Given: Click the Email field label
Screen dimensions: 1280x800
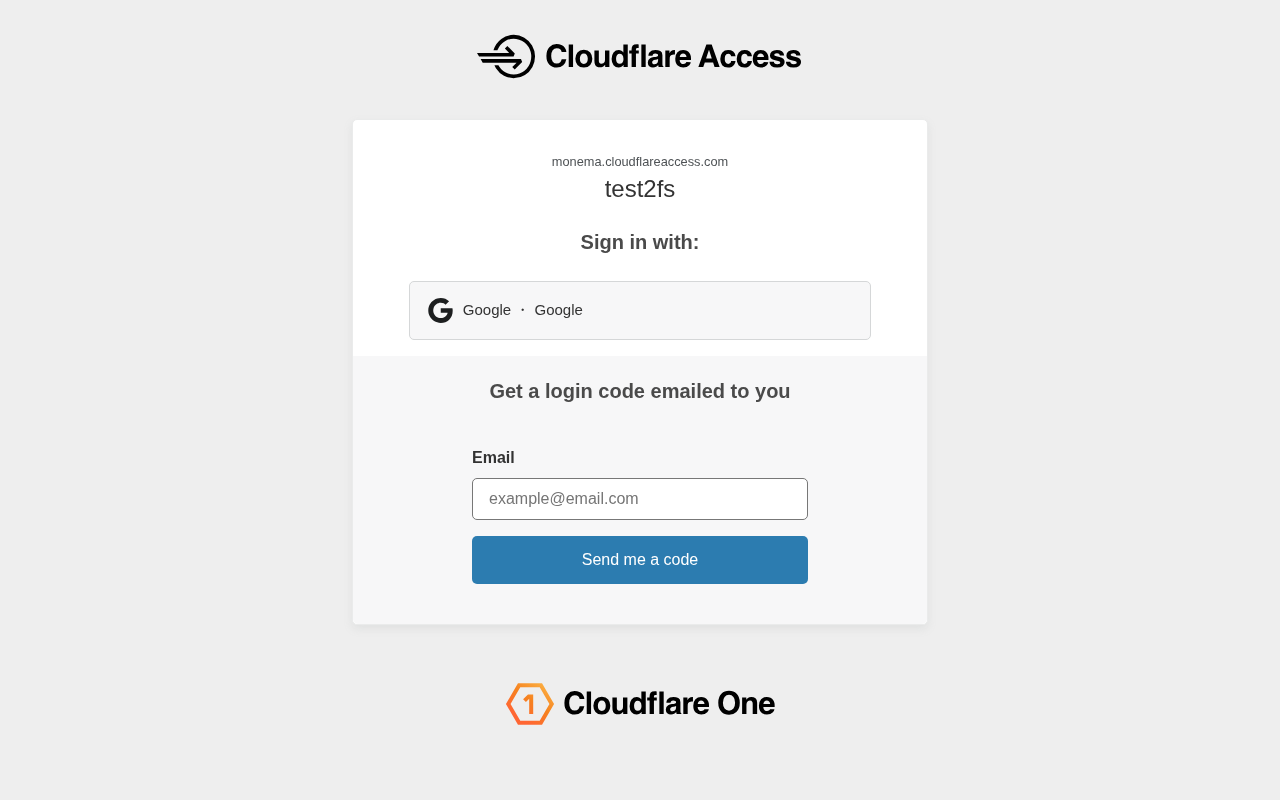Looking at the screenshot, I should click(x=493, y=458).
